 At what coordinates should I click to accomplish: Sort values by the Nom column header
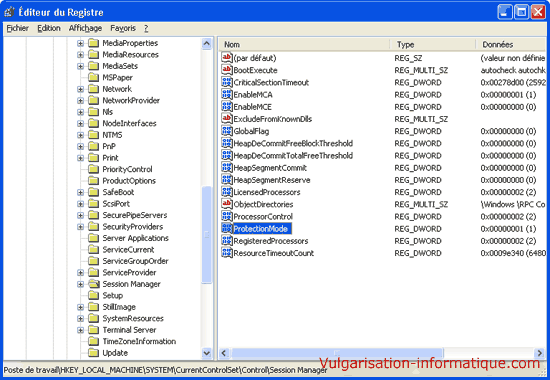point(304,44)
